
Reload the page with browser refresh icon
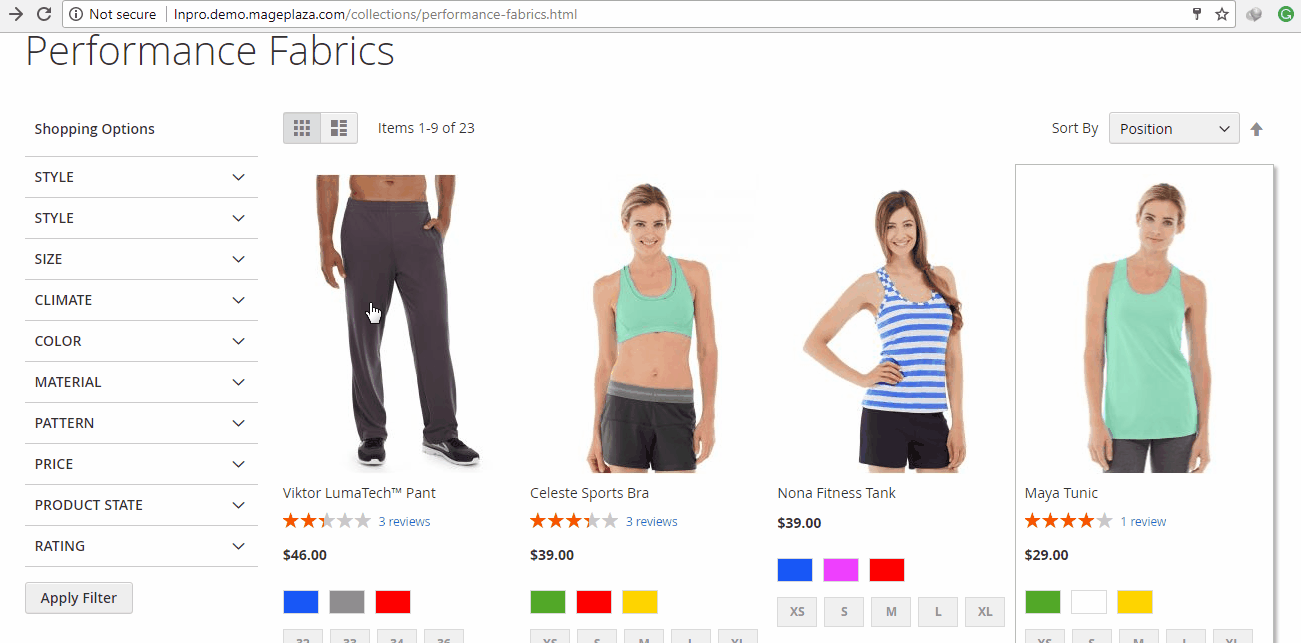[x=44, y=14]
